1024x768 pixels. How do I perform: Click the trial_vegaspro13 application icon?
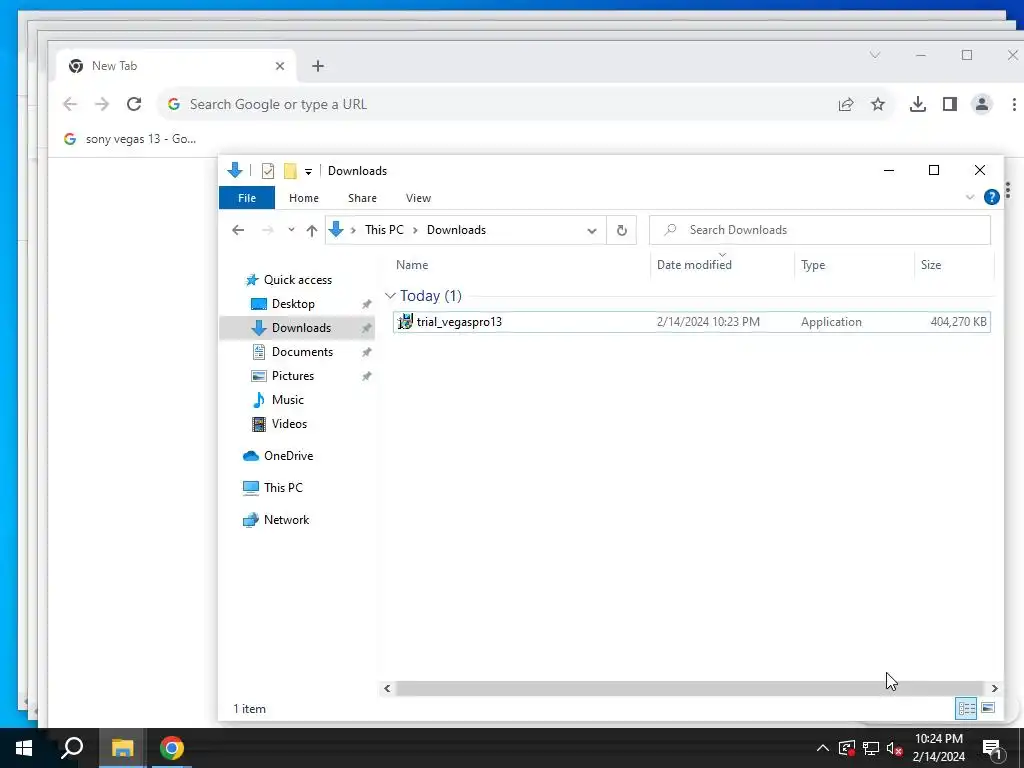pos(406,321)
